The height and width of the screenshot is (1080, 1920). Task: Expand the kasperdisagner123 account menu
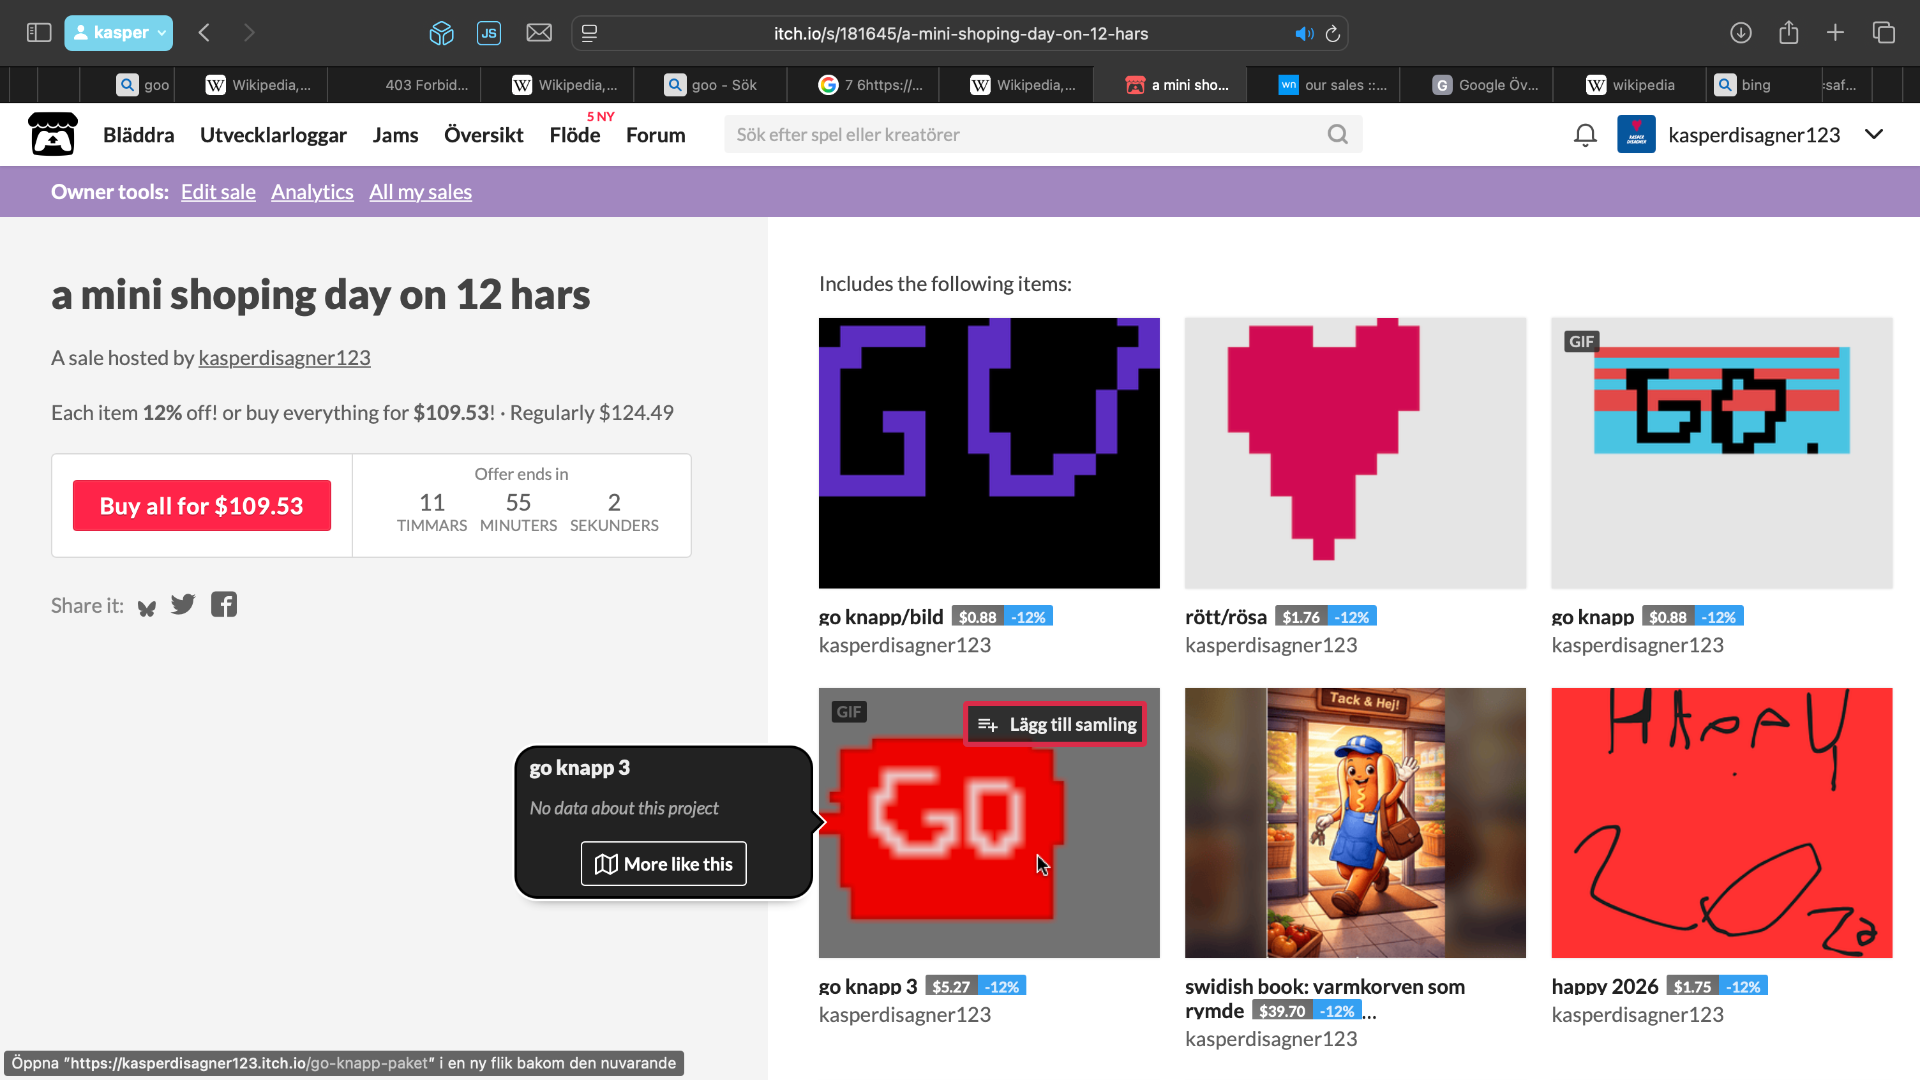pos(1874,134)
